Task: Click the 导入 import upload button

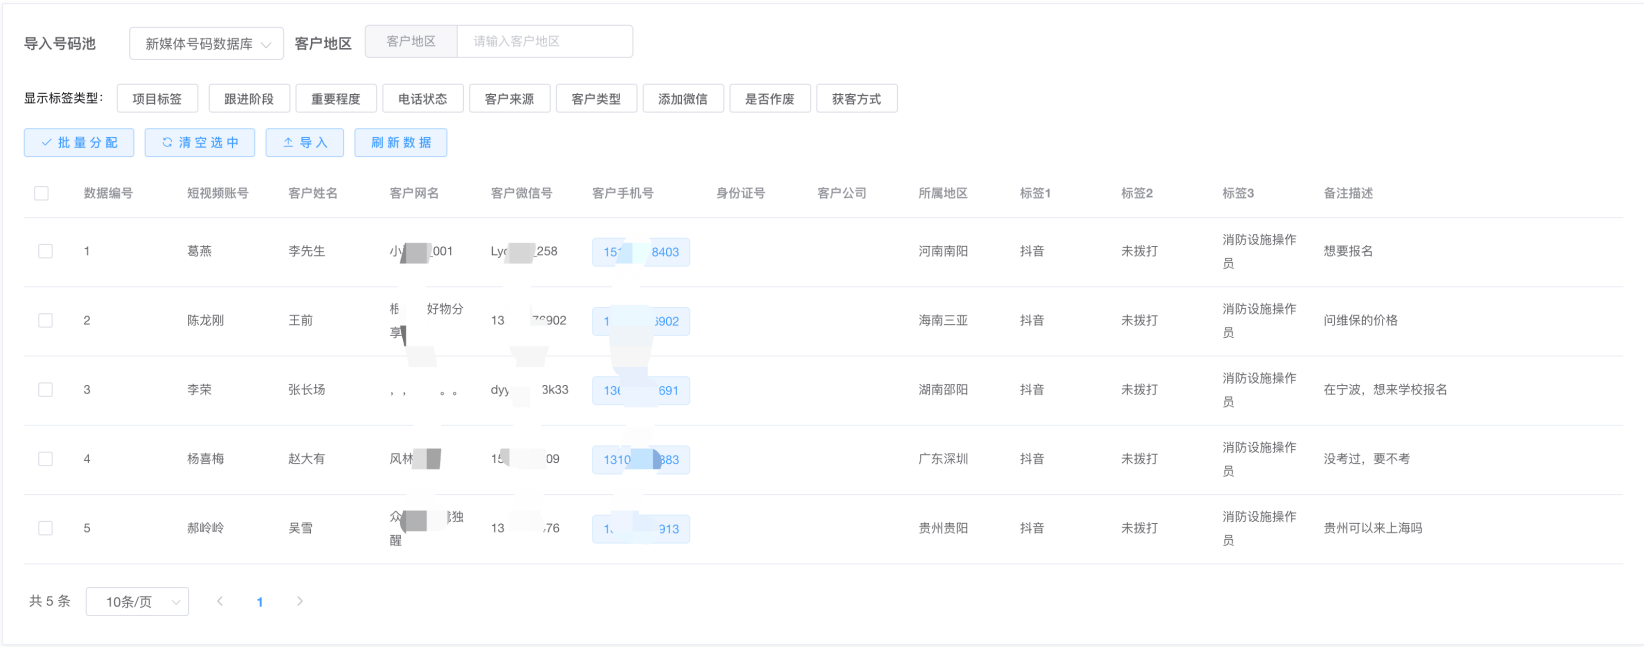Action: [x=305, y=143]
